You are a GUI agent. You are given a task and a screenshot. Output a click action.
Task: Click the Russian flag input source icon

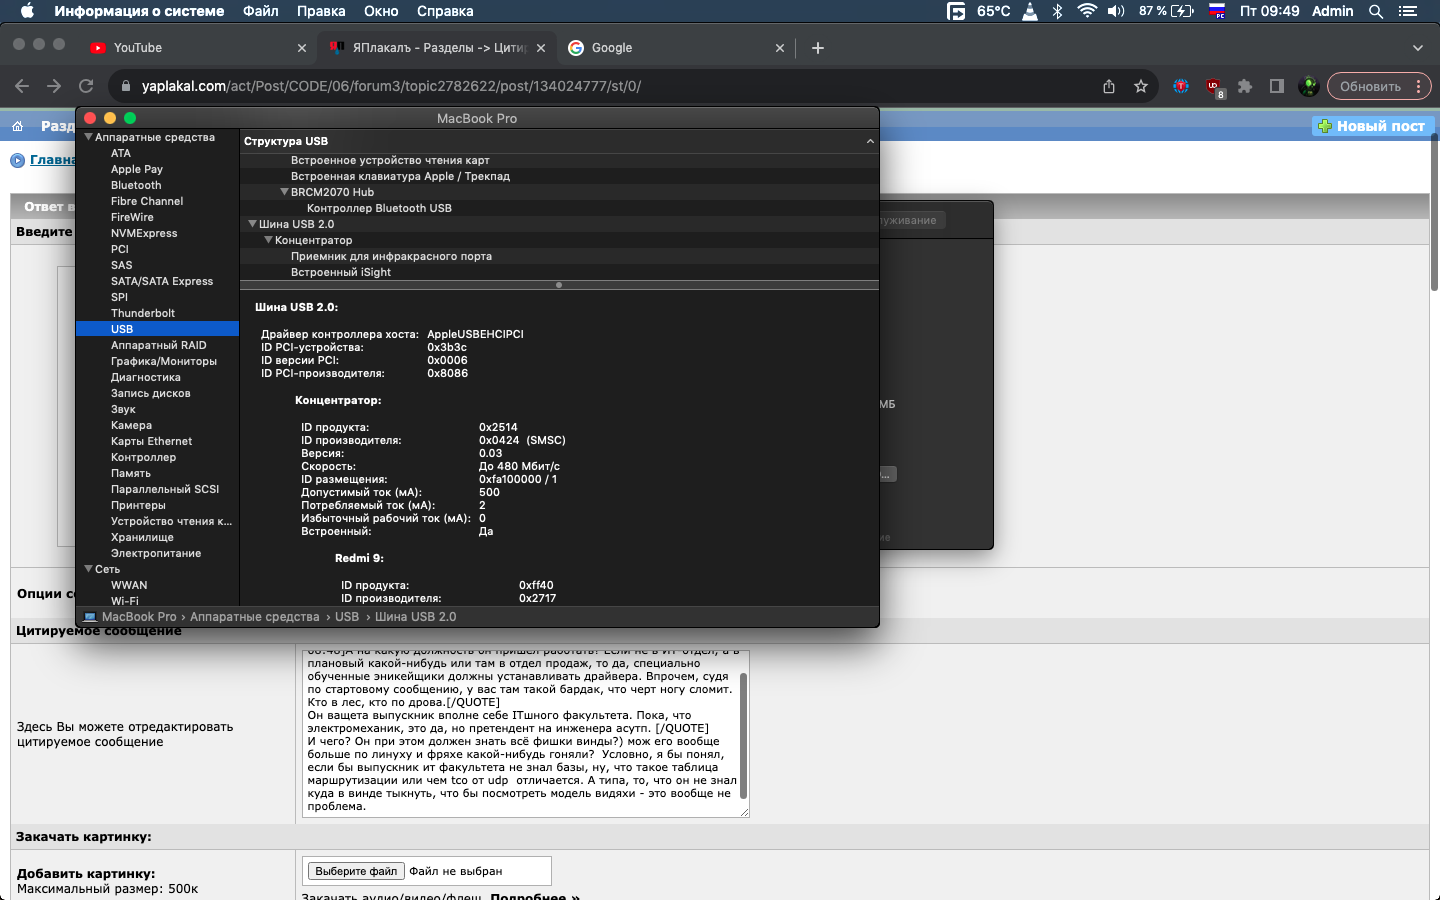[1217, 11]
